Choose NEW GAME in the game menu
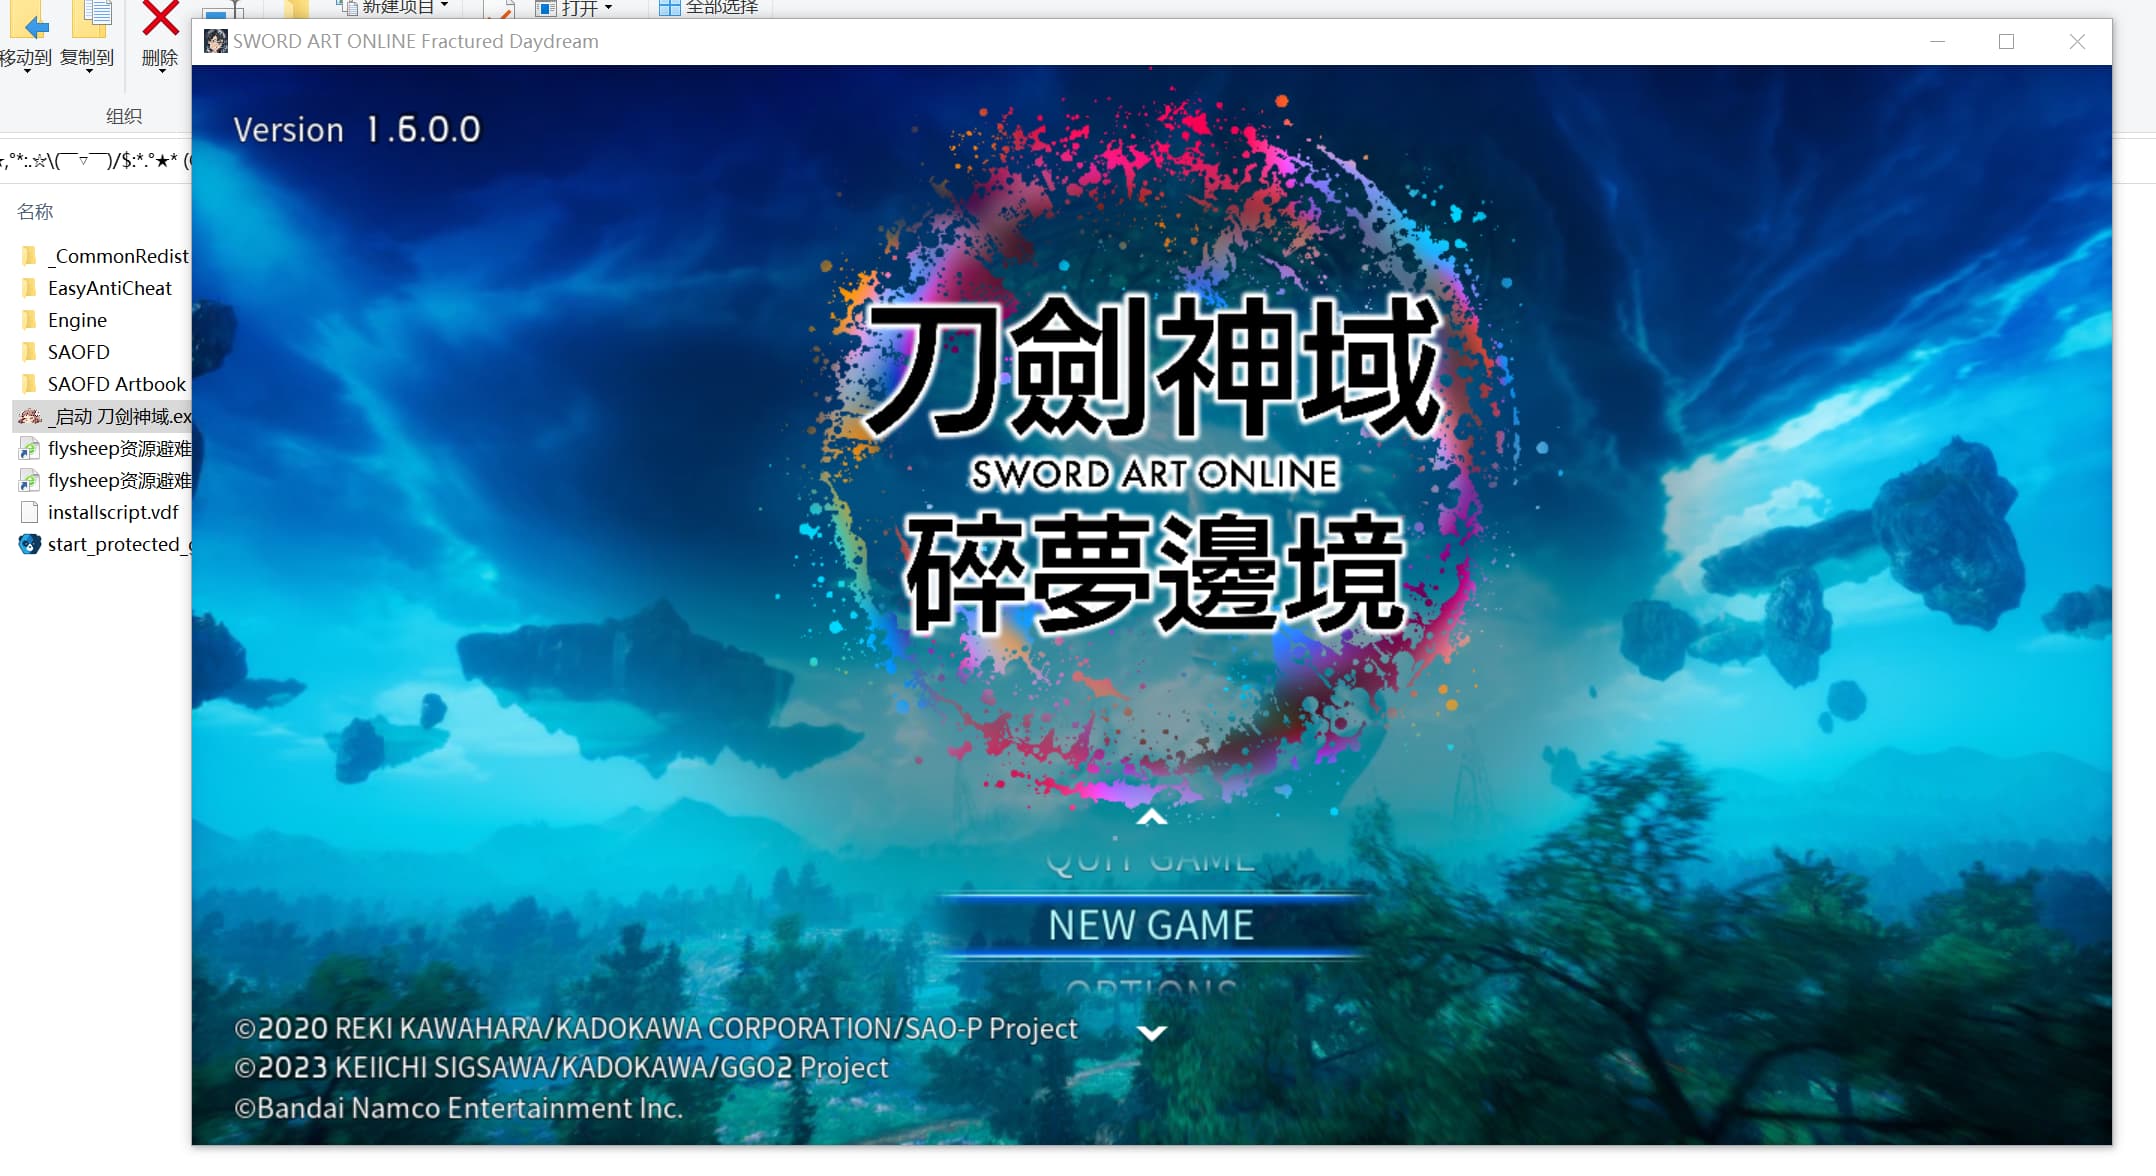 1151,925
